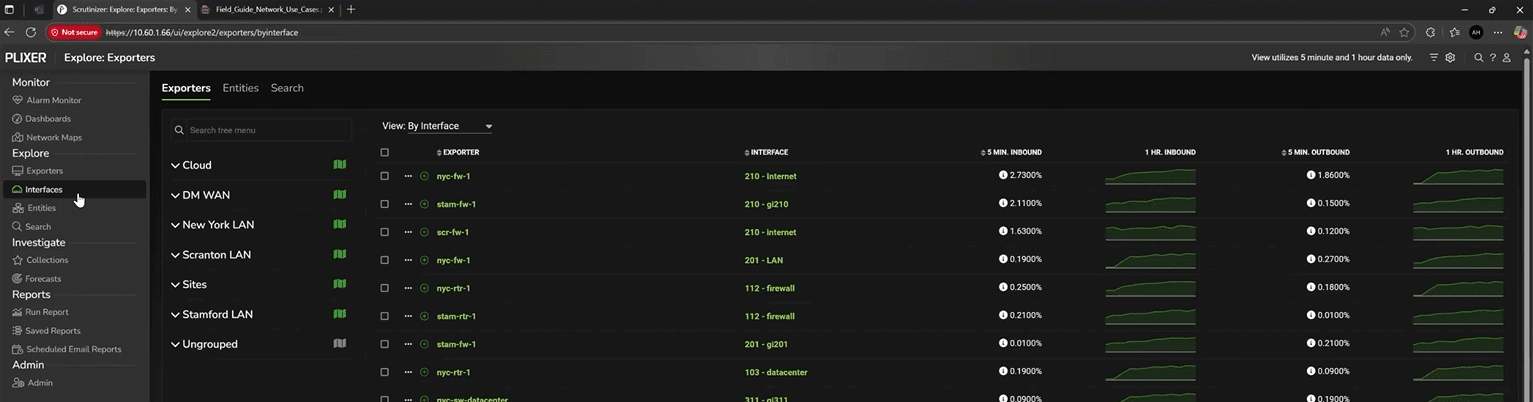Open Alarm Monitor in the sidebar
The image size is (1533, 402).
(54, 100)
